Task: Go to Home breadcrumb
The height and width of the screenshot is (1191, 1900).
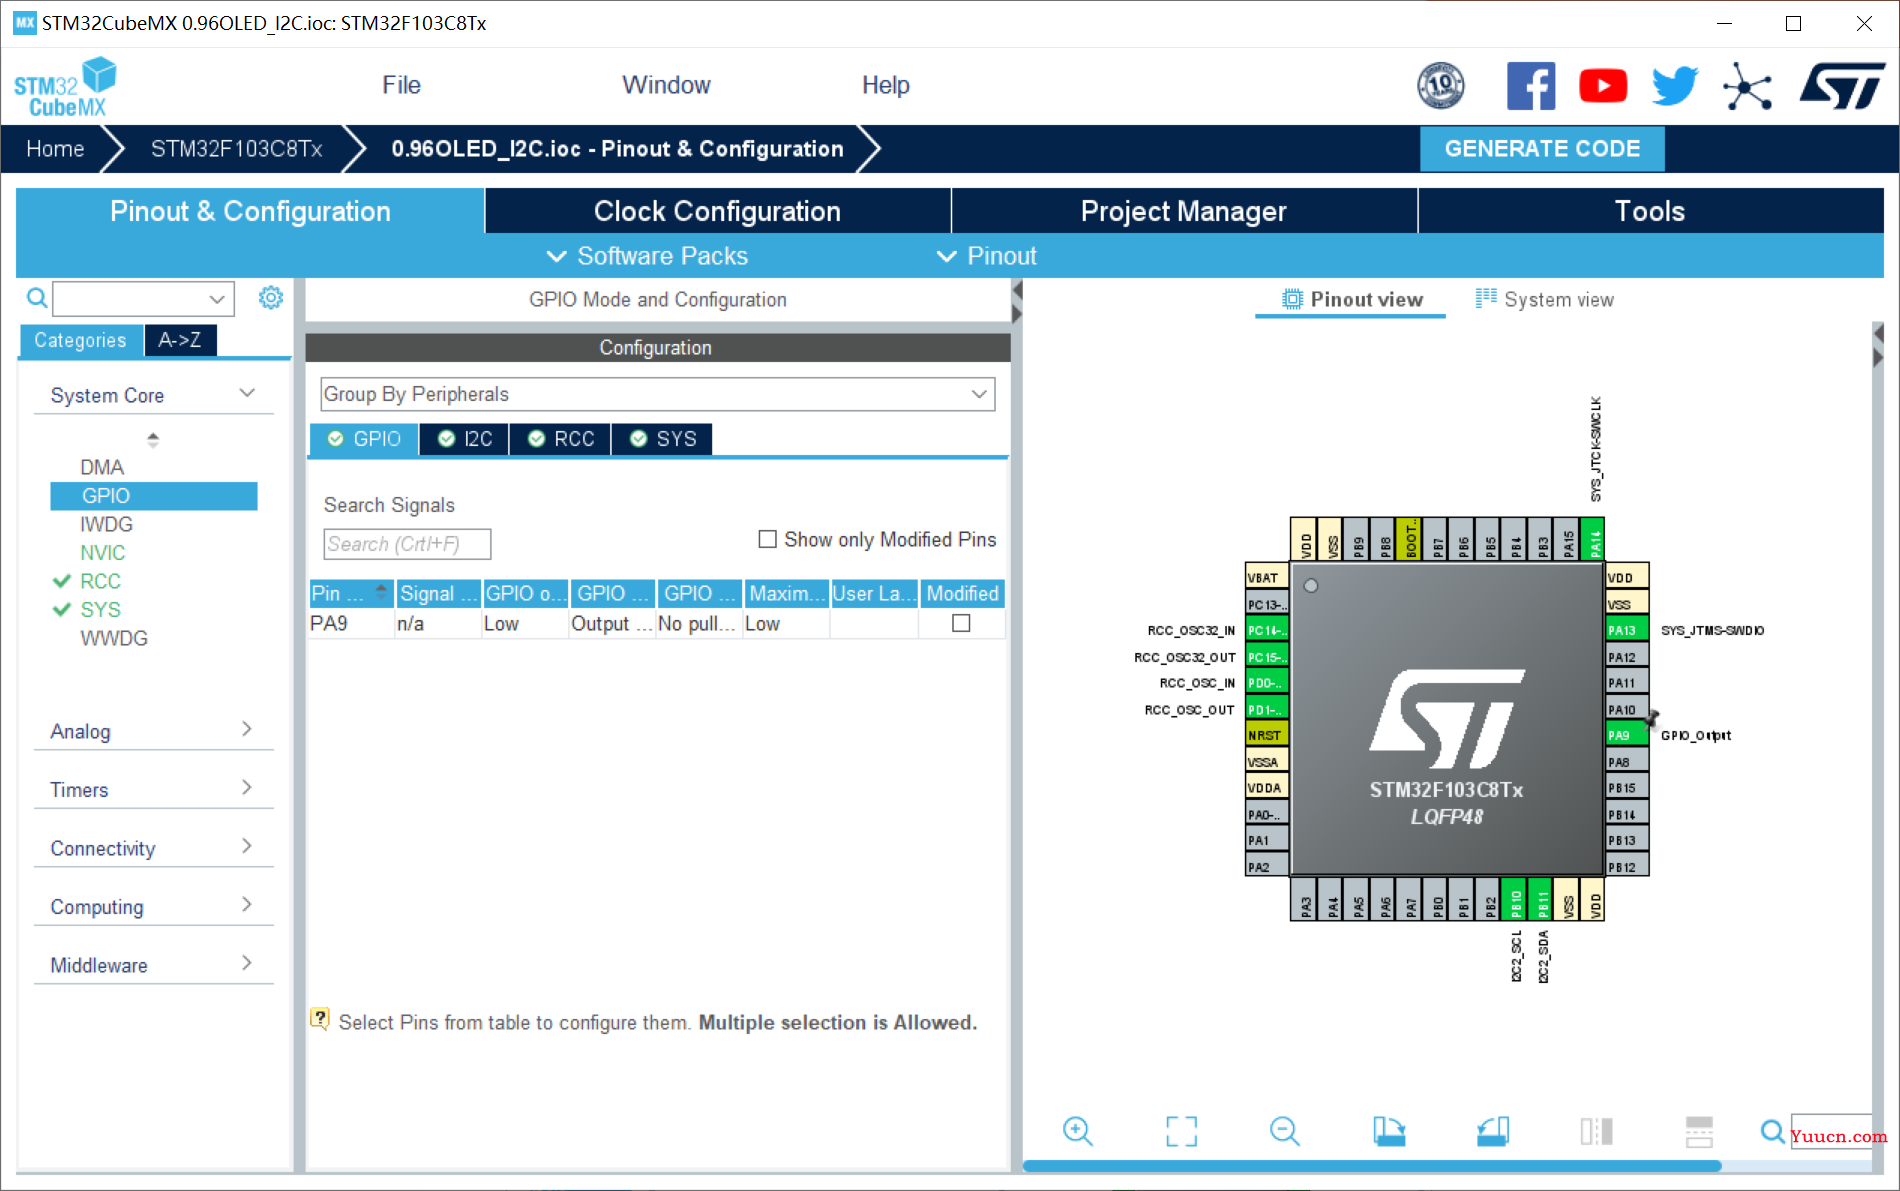Action: [x=55, y=149]
